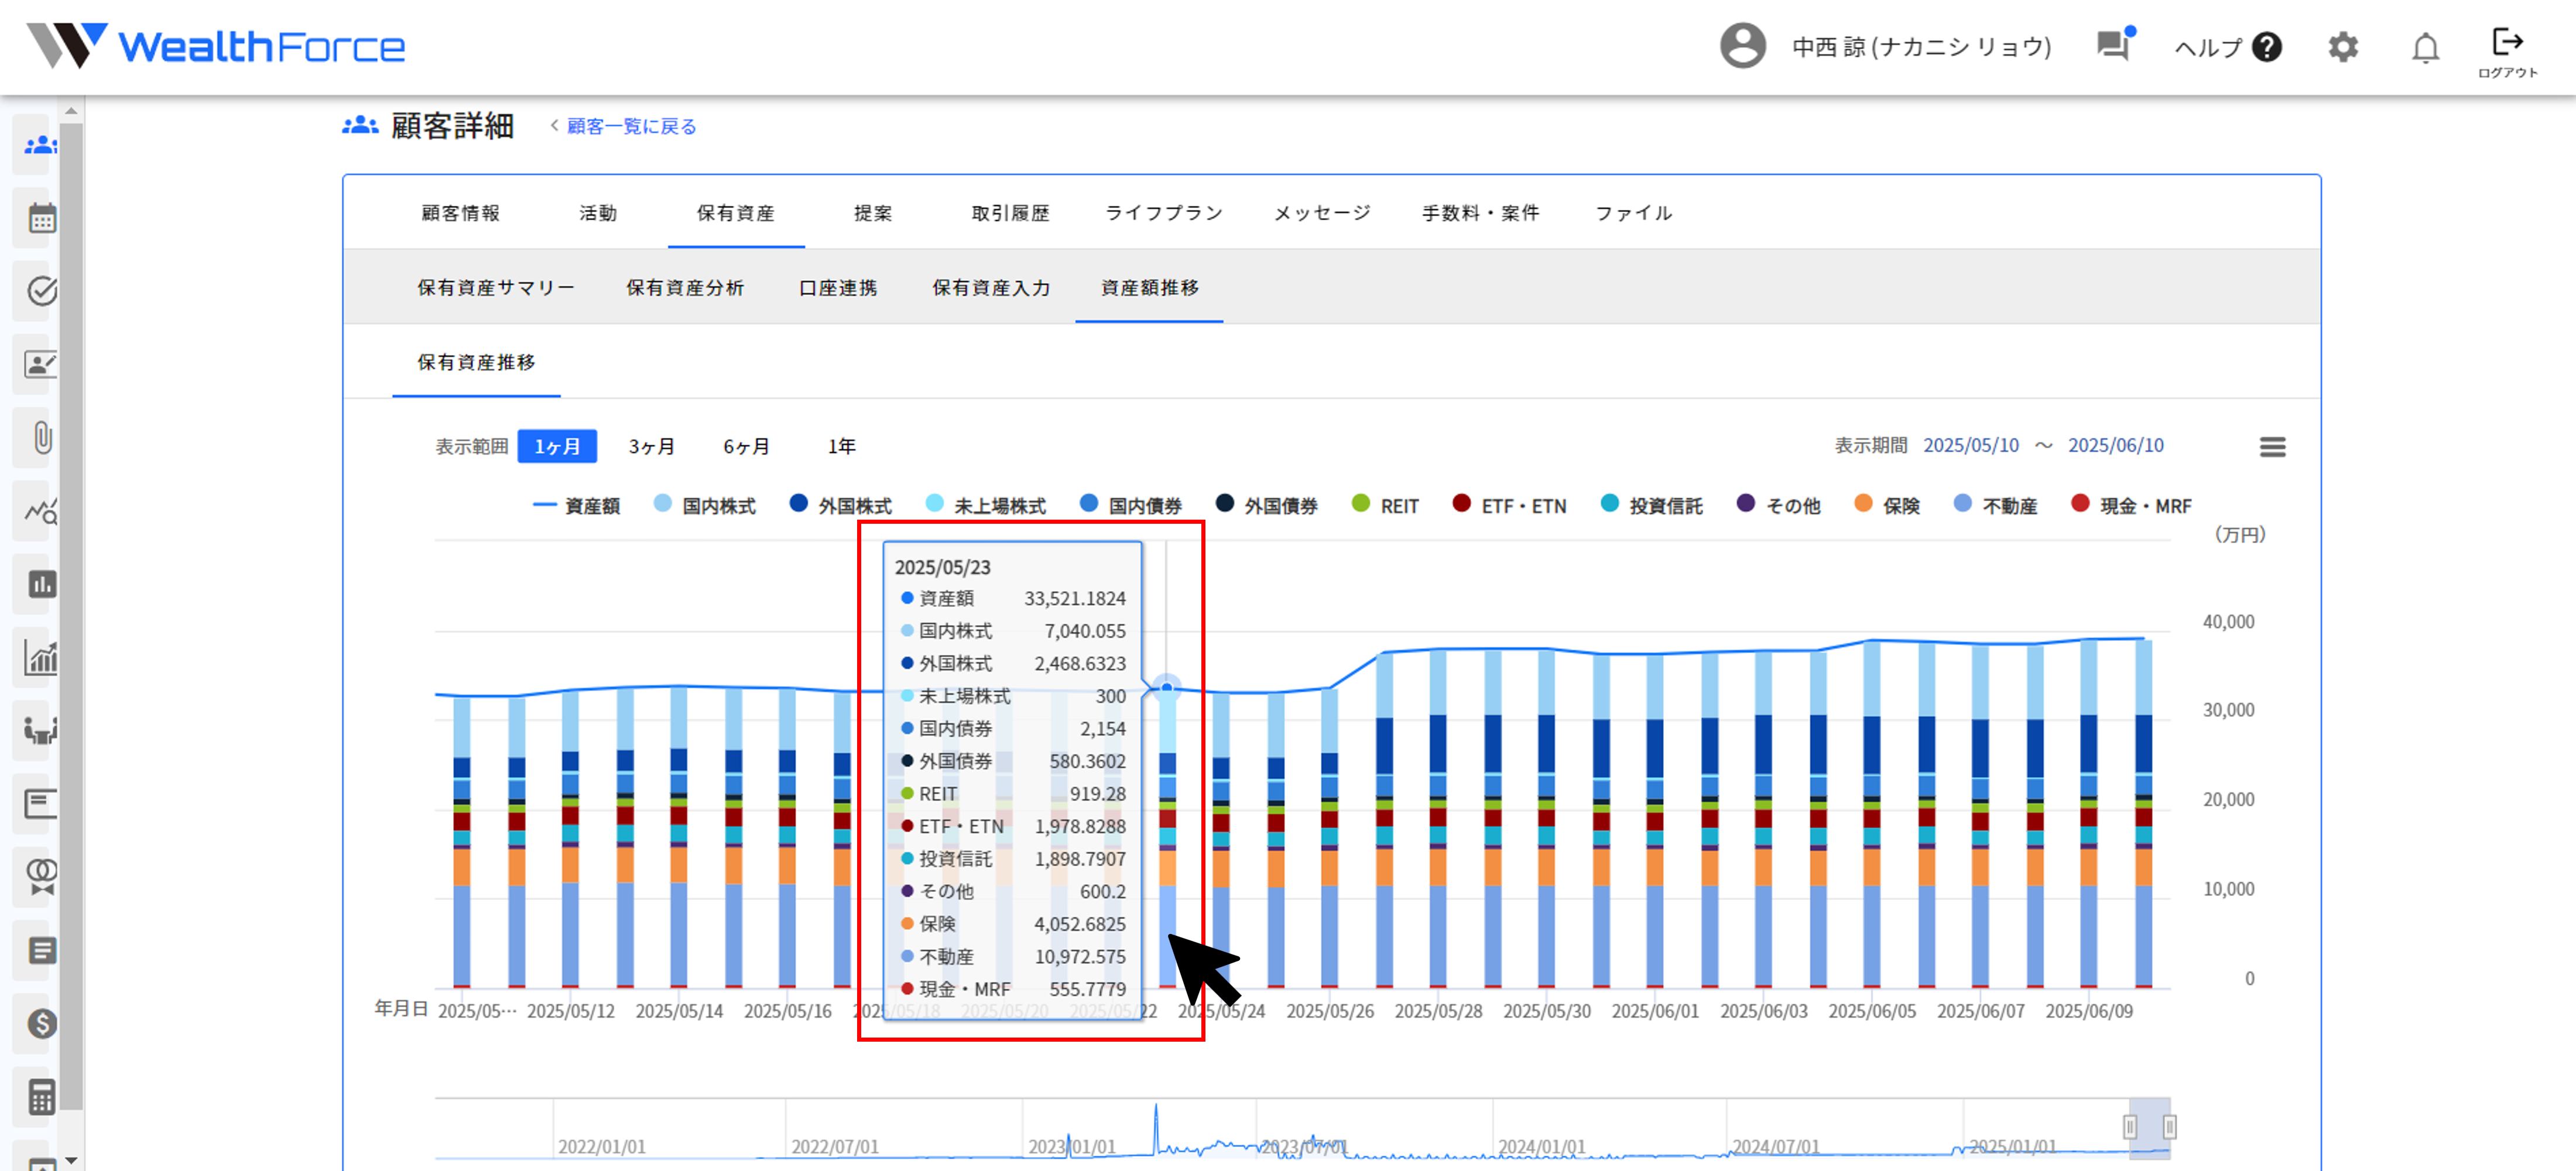This screenshot has width=2576, height=1171.
Task: Toggle 国内債券 series in legend
Action: coord(1131,506)
